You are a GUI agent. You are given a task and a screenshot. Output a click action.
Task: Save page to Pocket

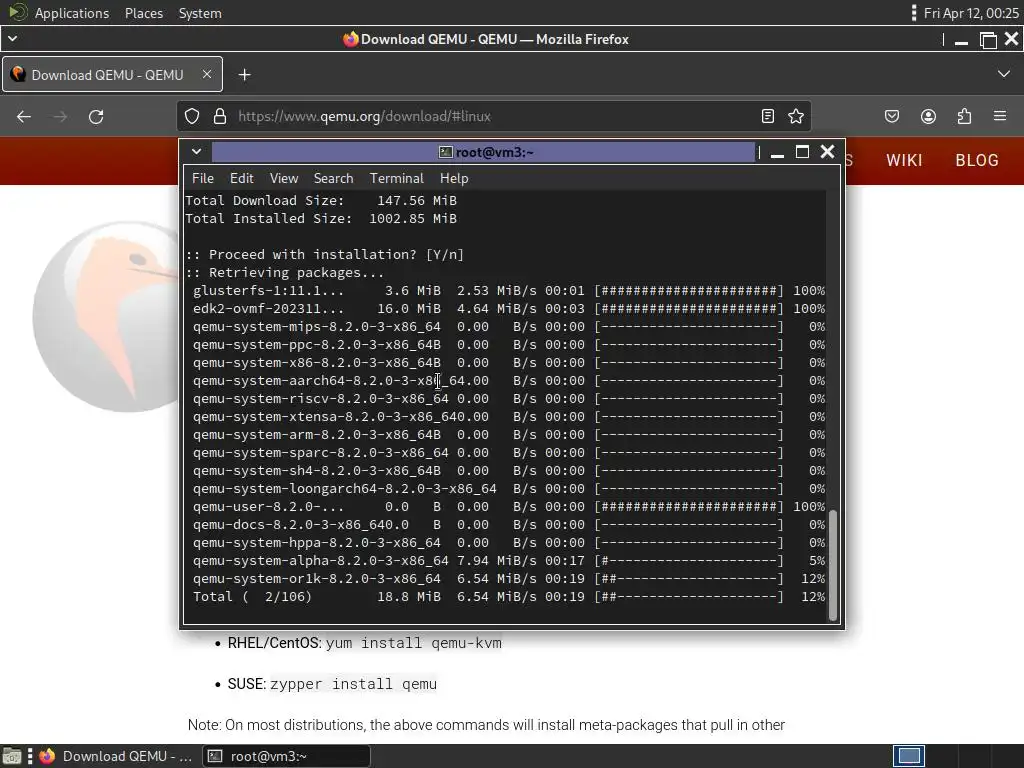[x=891, y=116]
